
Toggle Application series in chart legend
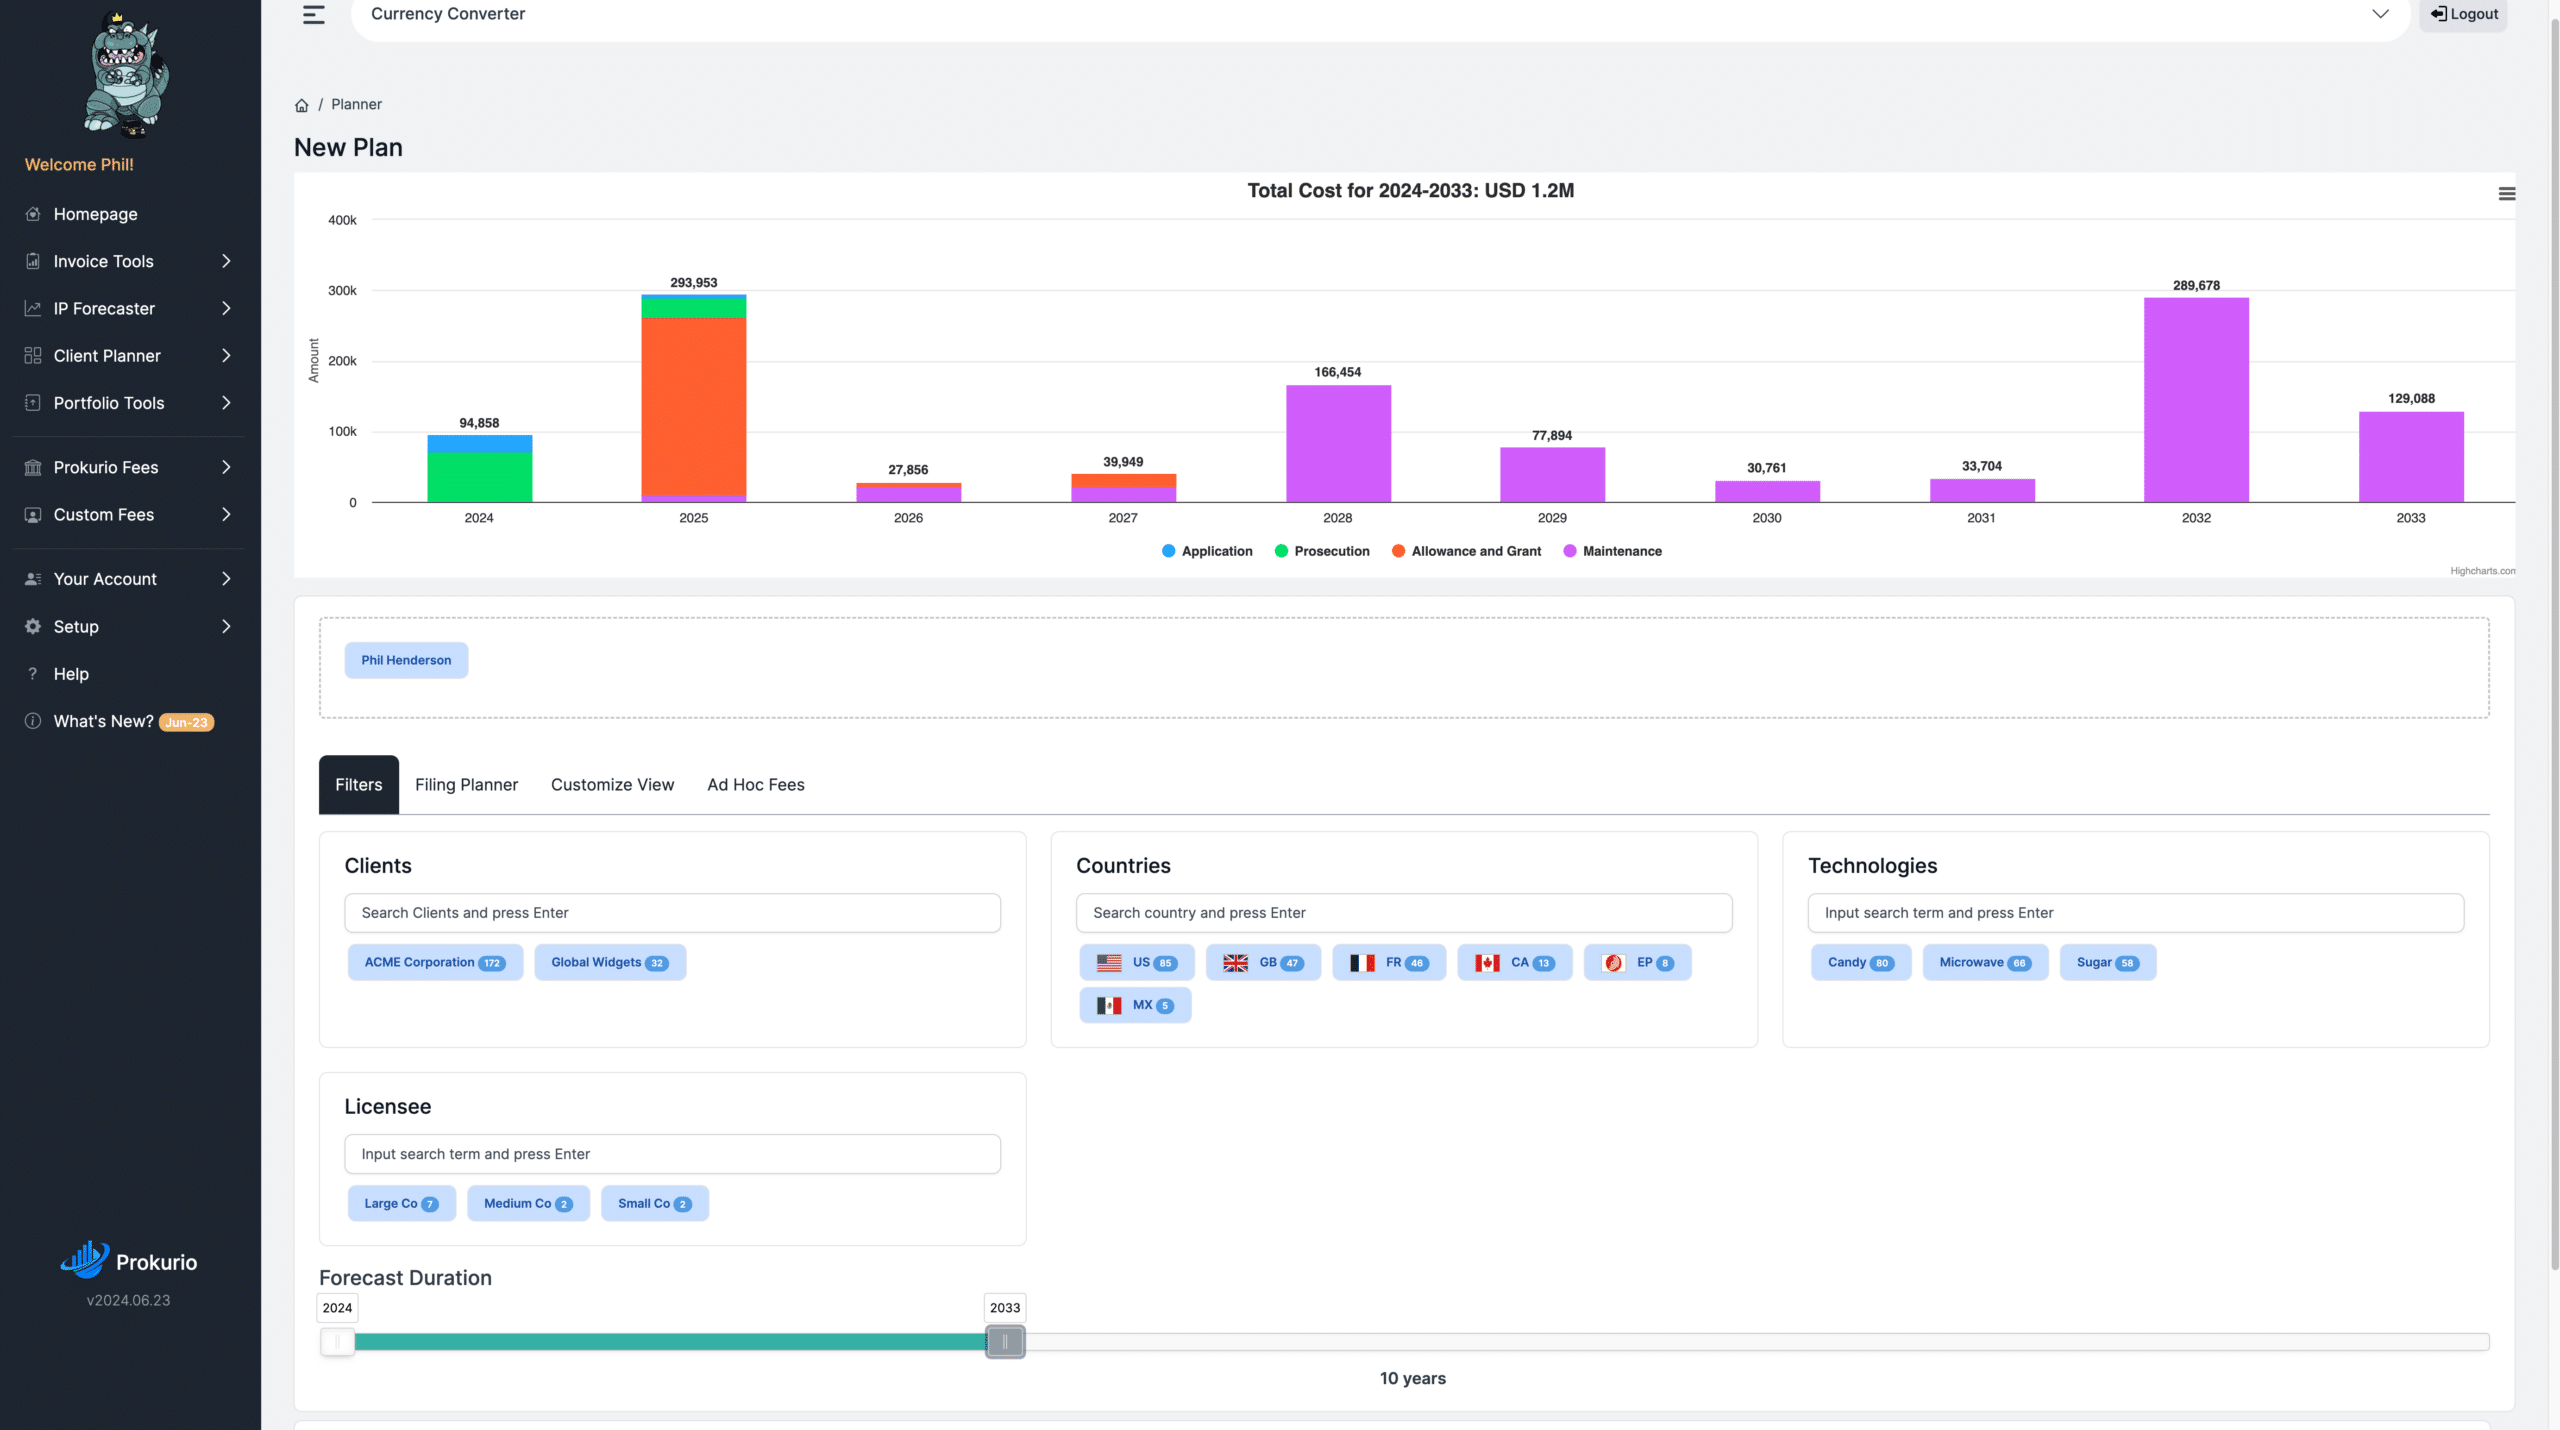click(x=1207, y=551)
